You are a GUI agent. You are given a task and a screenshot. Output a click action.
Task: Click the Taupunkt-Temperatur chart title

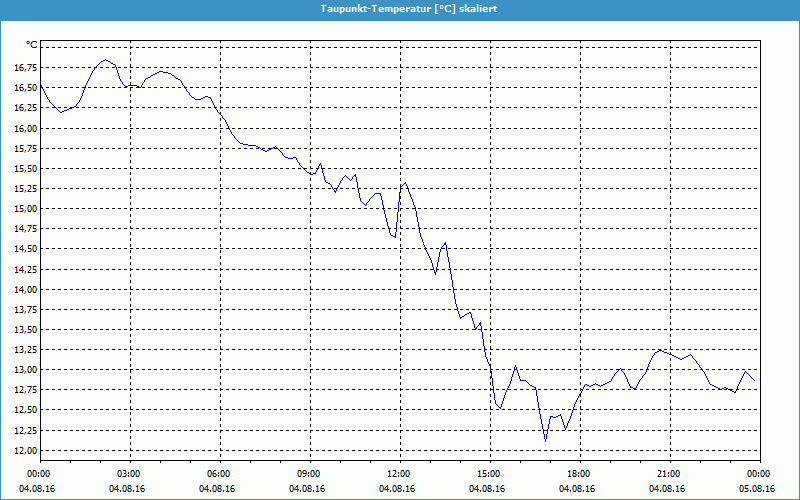click(x=399, y=8)
